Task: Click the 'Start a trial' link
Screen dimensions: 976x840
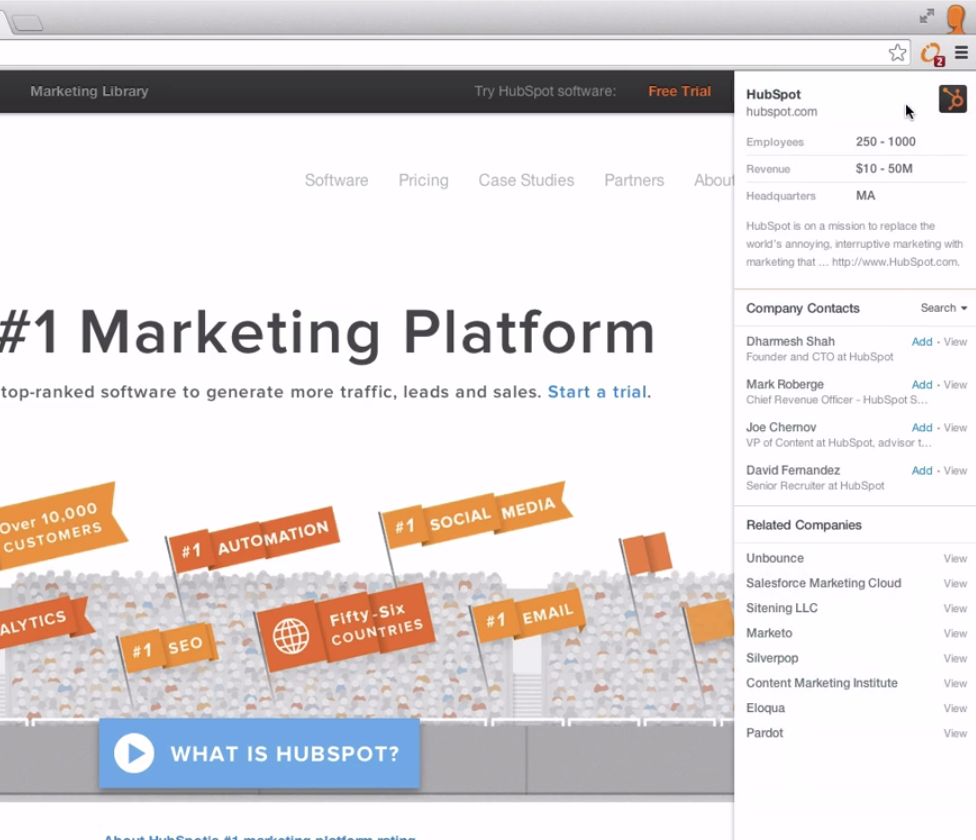Action: click(x=597, y=392)
